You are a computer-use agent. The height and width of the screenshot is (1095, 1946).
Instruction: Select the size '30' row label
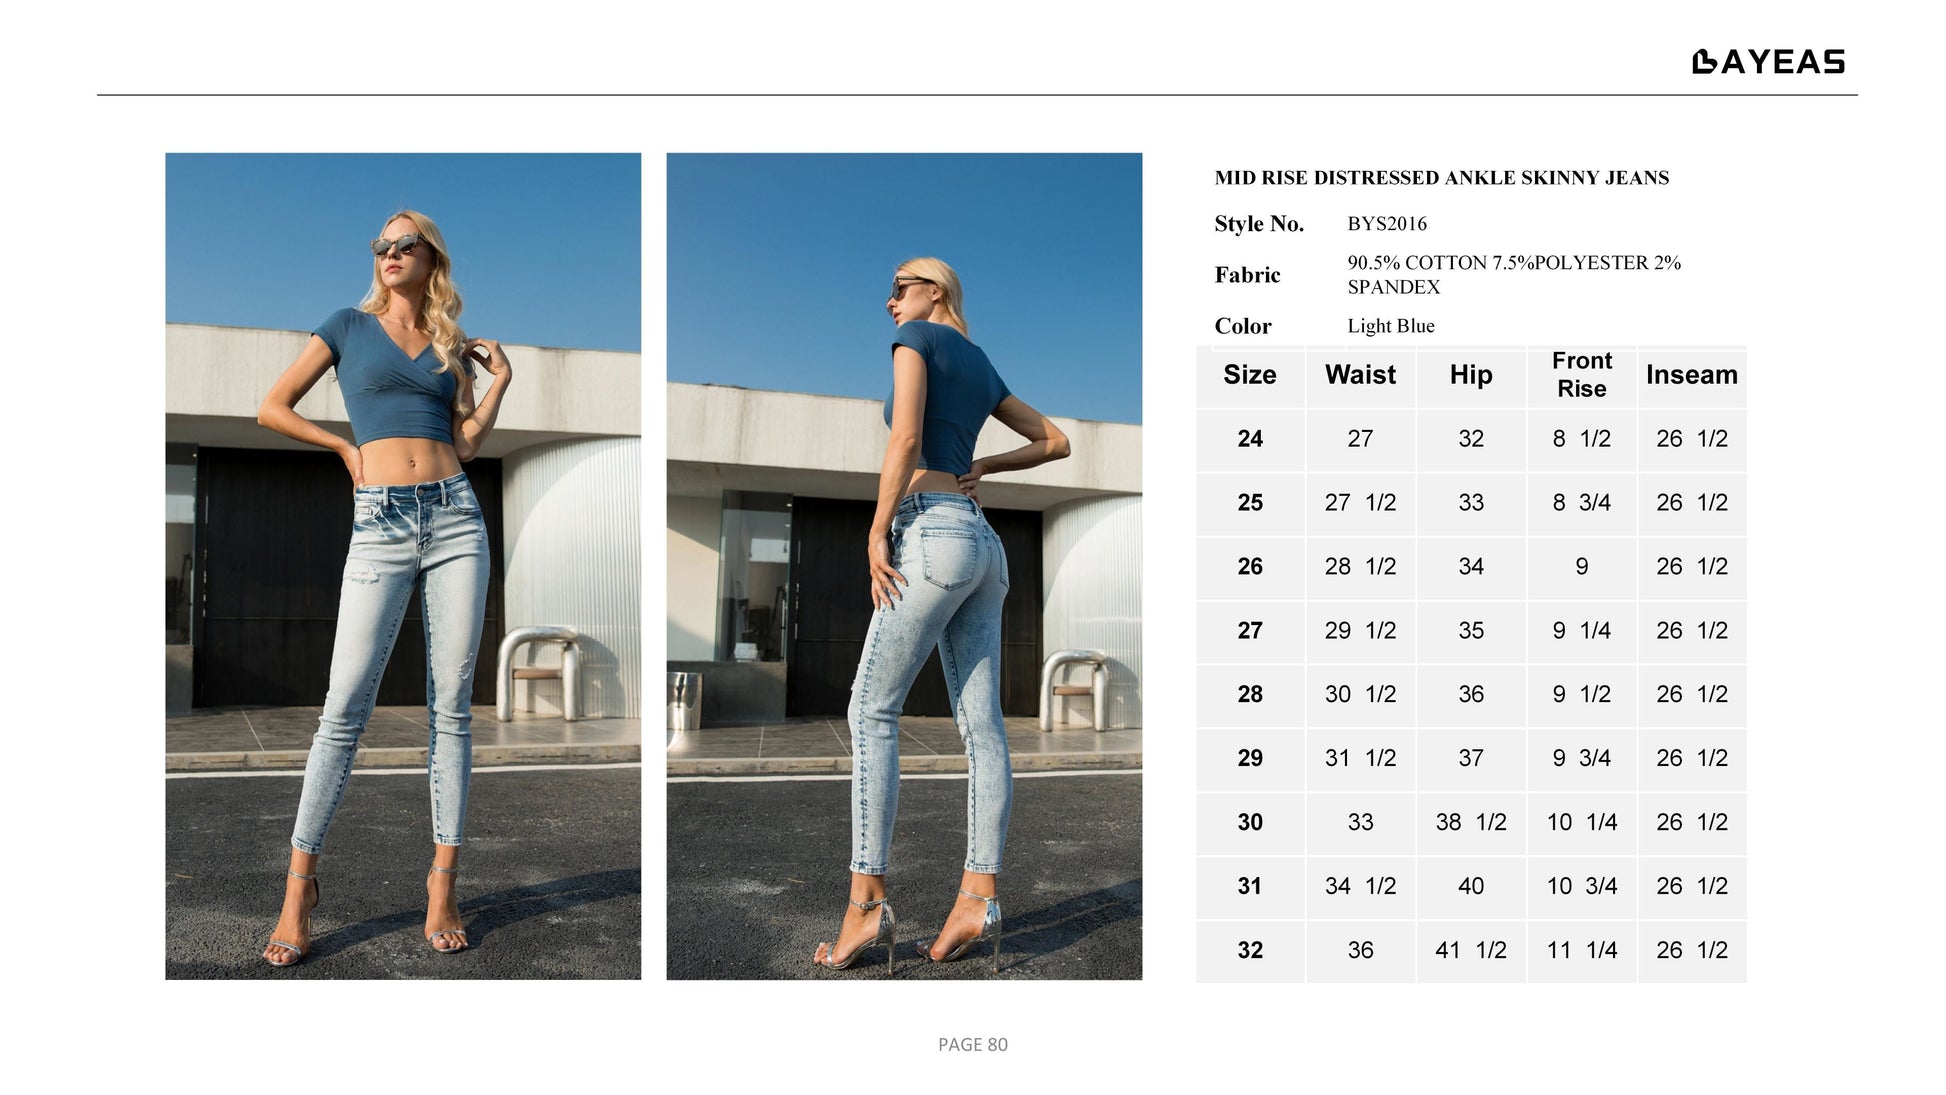pos(1250,823)
